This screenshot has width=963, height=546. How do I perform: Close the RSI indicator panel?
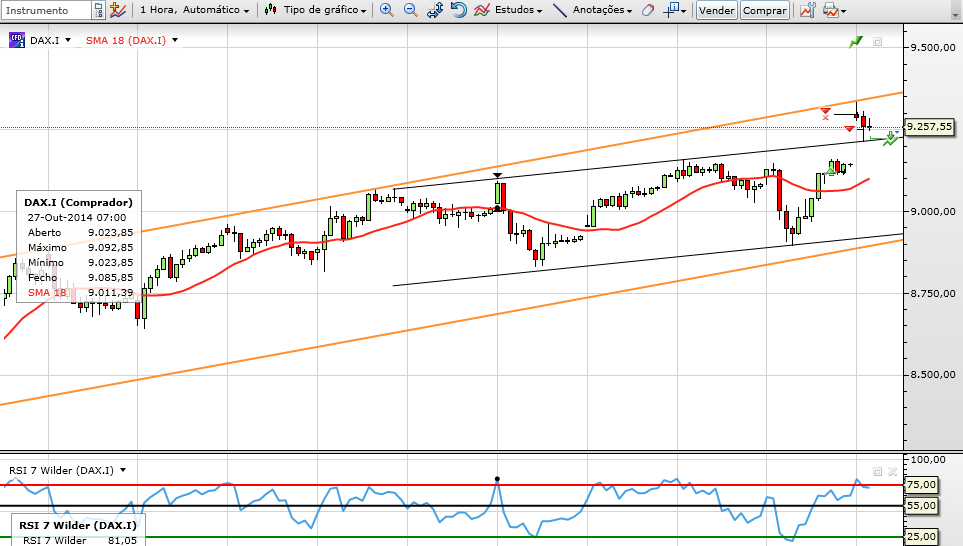[x=892, y=472]
